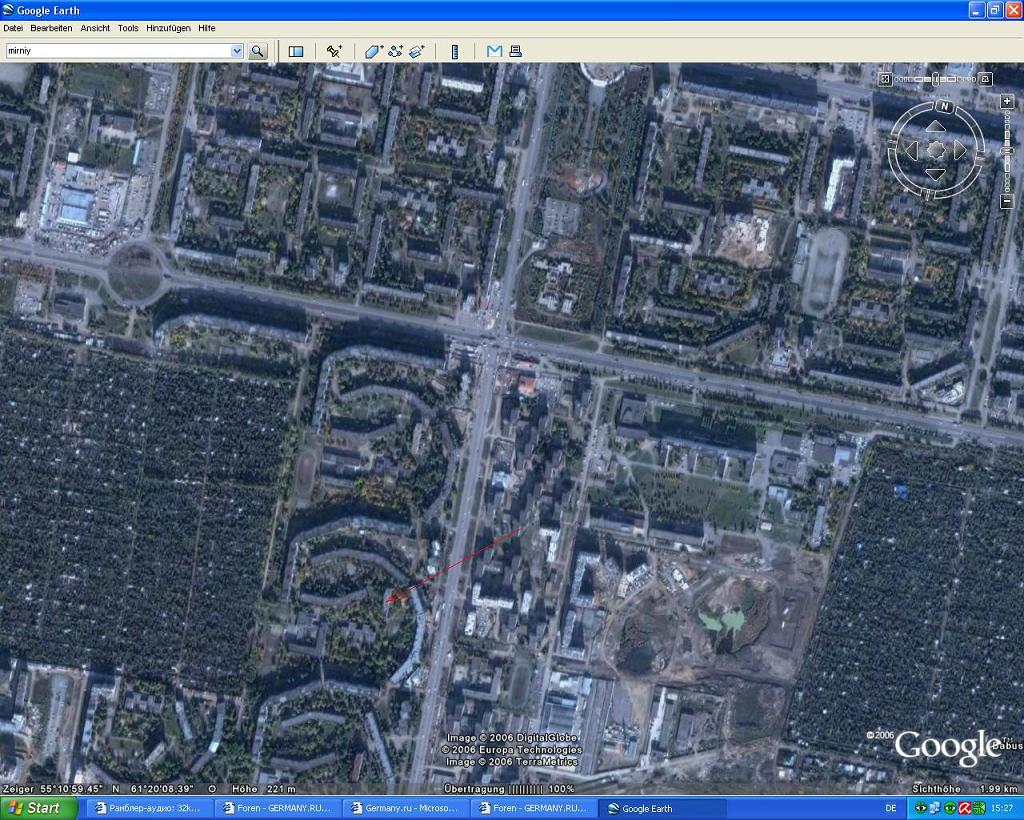
Task: Expand the search history dropdown arrow
Action: (237, 51)
